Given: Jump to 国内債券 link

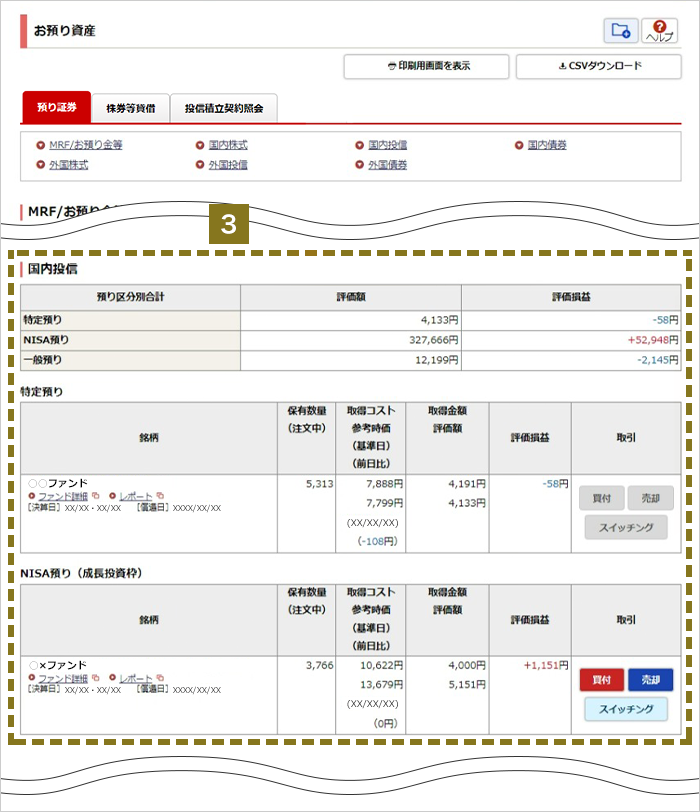Looking at the screenshot, I should click(547, 145).
